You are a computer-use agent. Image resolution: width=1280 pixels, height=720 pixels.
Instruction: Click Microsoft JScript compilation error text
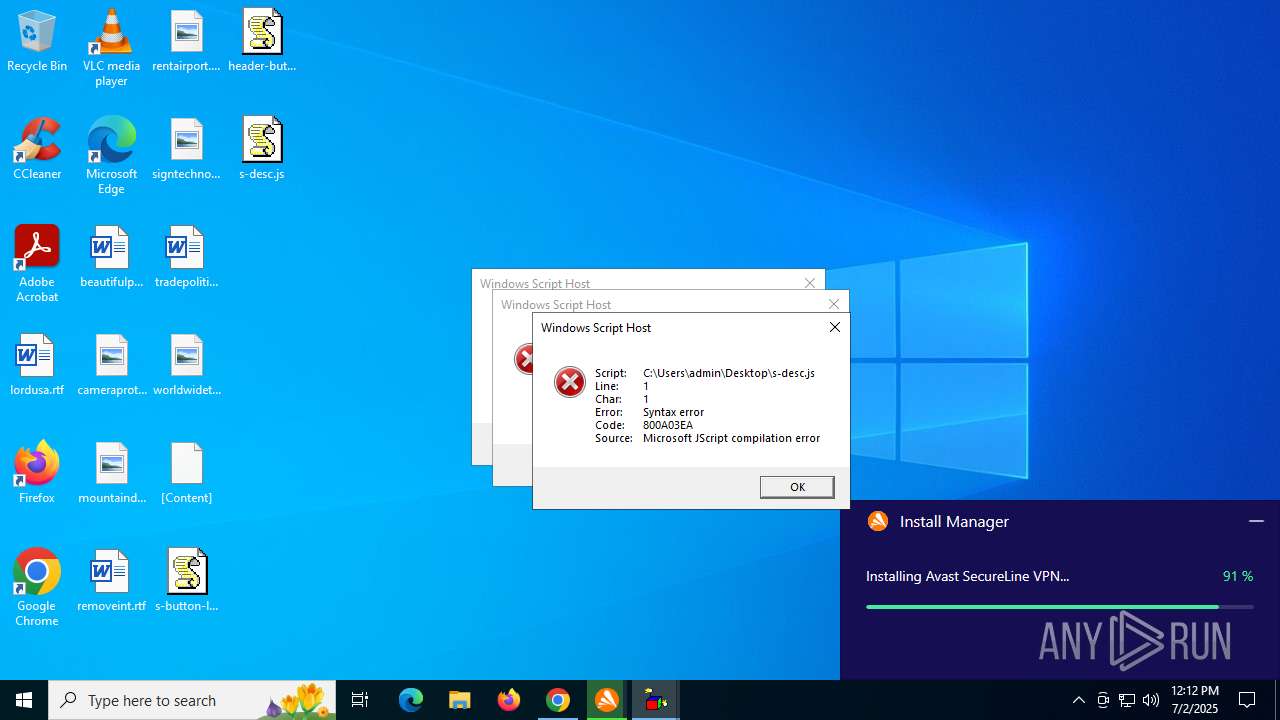pos(731,438)
